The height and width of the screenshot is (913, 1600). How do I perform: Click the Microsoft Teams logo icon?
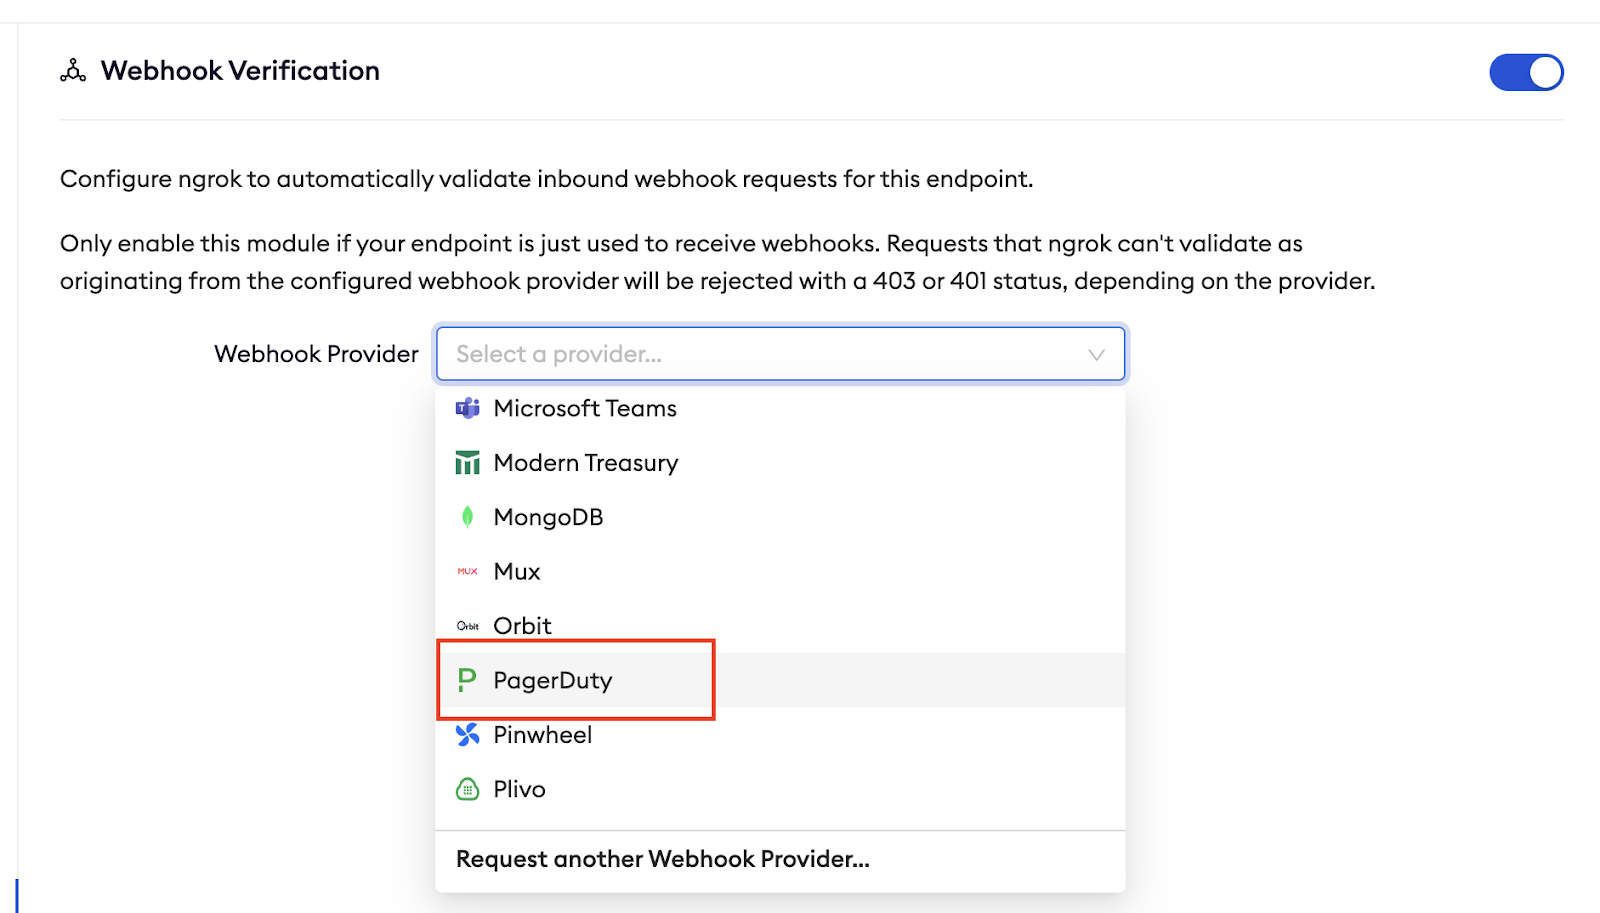pyautogui.click(x=467, y=408)
